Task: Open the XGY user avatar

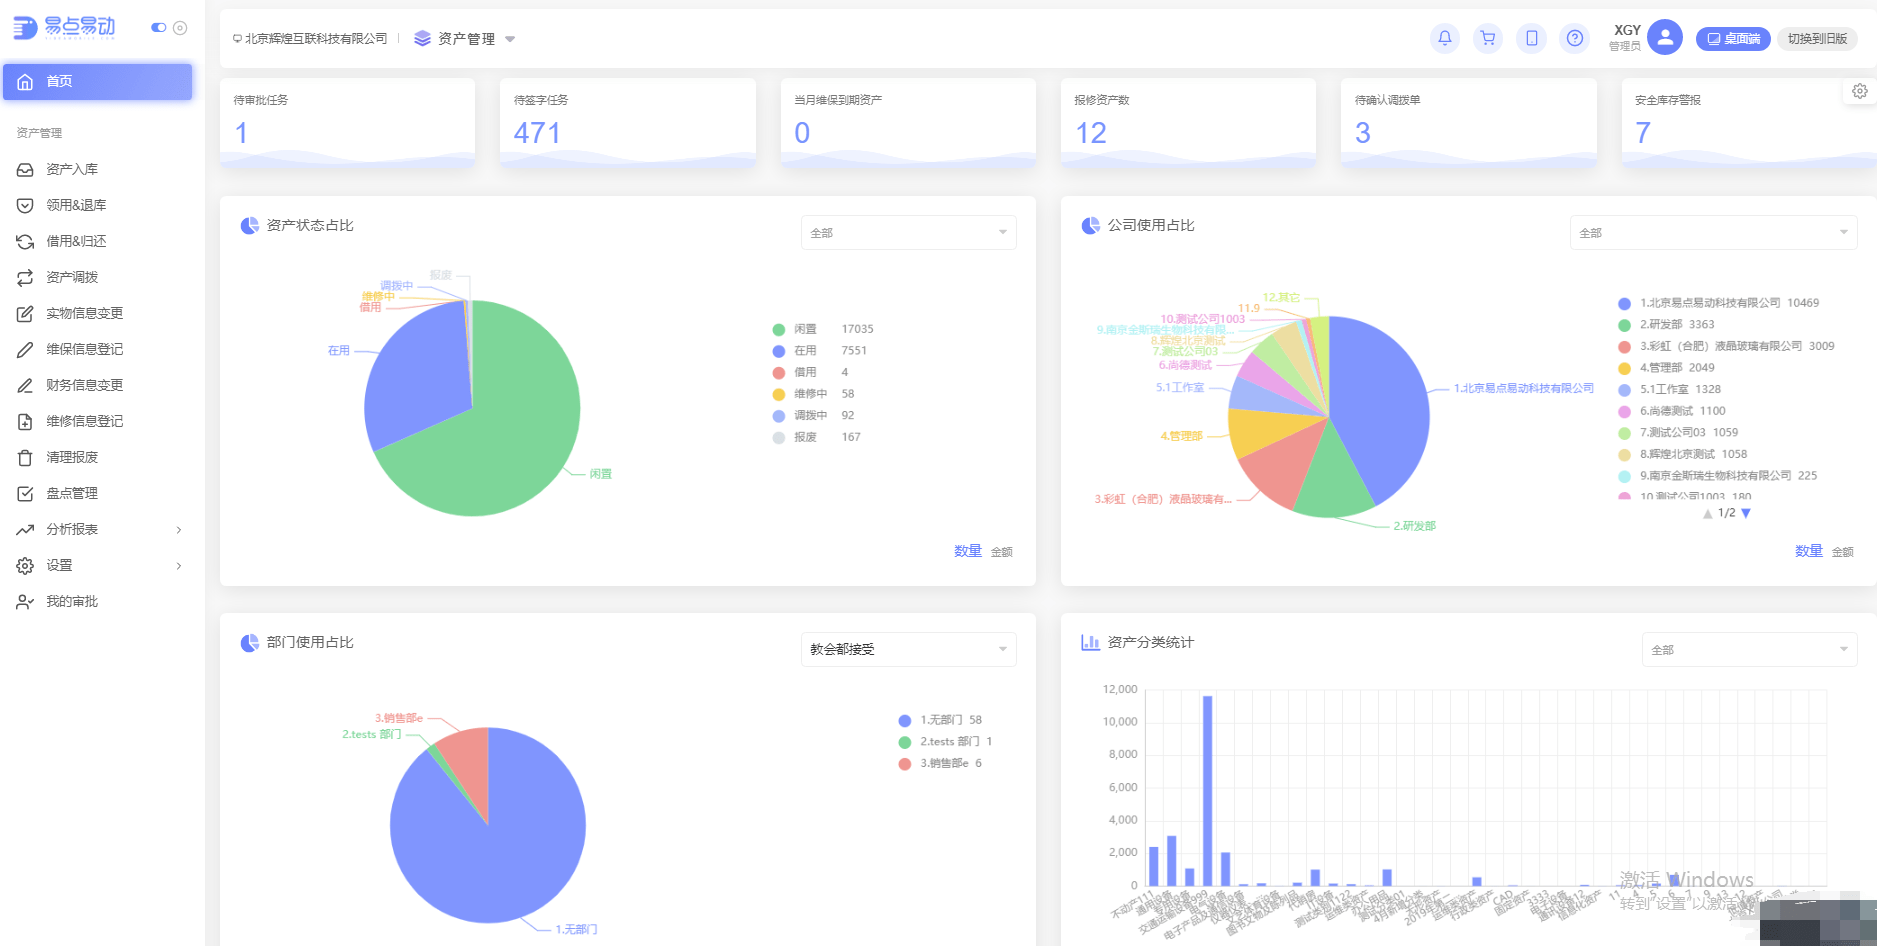Action: [1665, 38]
